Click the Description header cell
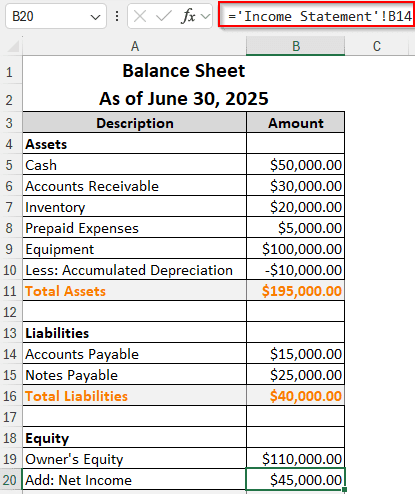Image resolution: width=415 pixels, height=494 pixels. [135, 123]
